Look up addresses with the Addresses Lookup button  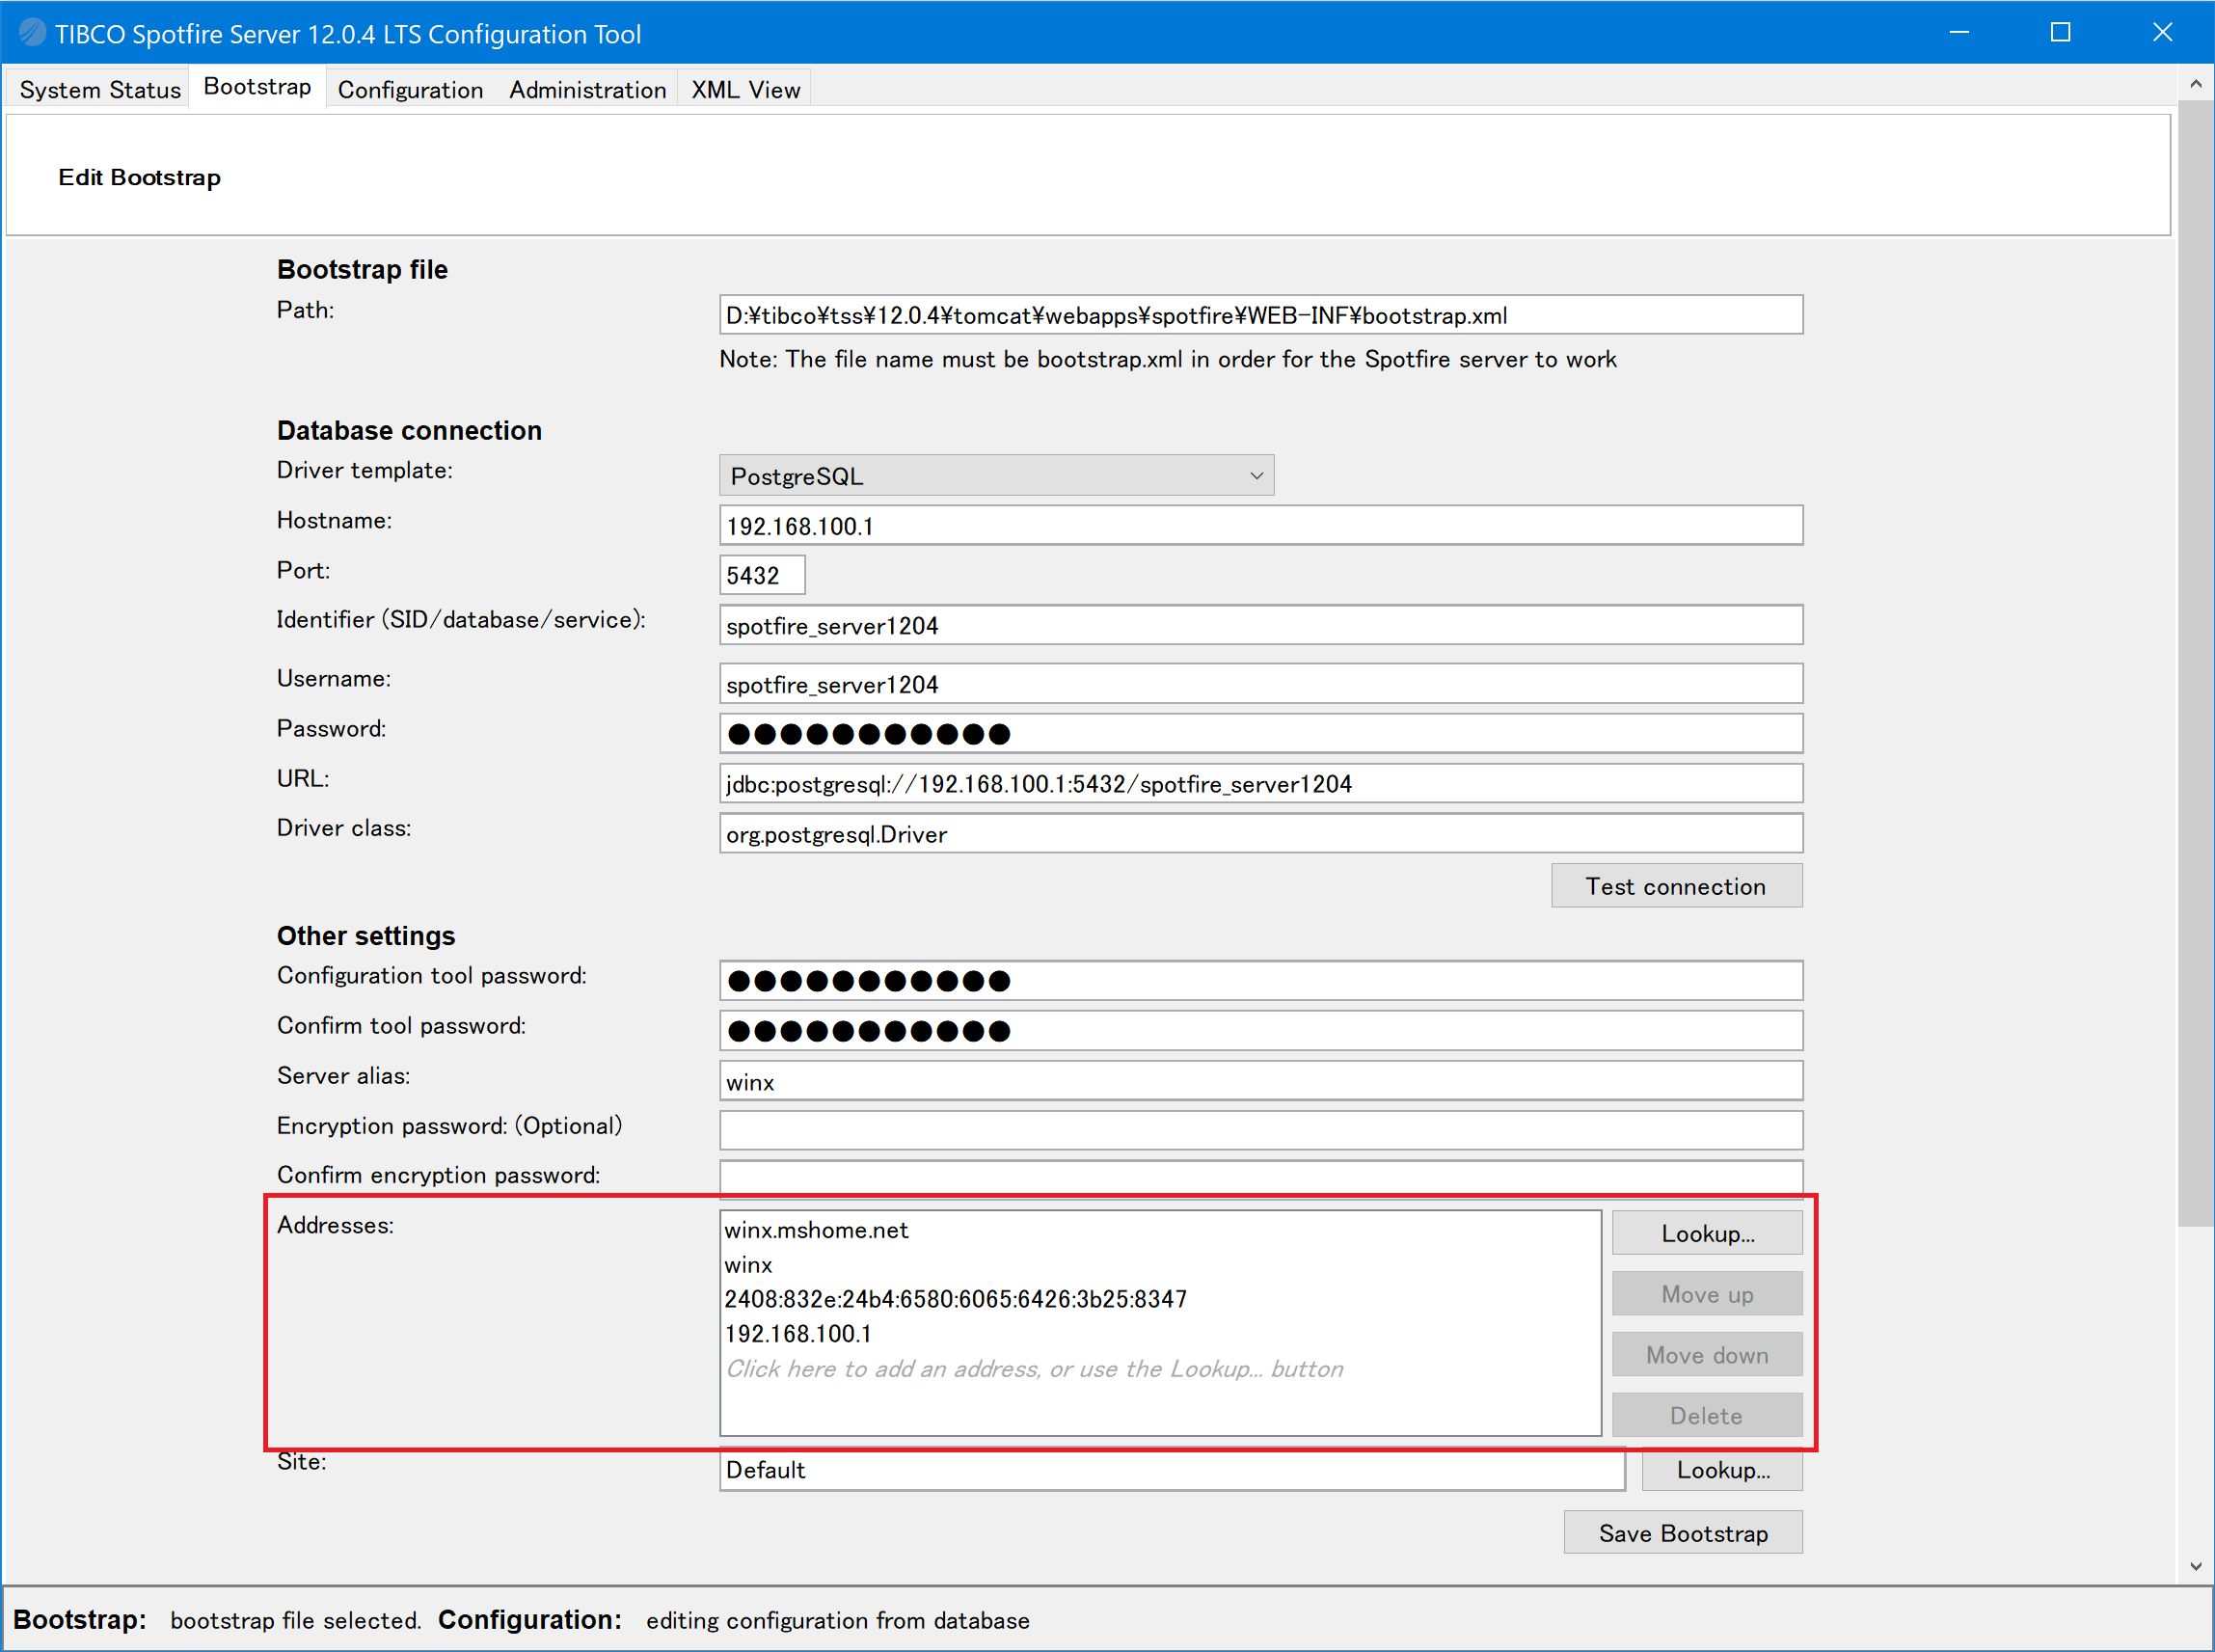[1707, 1233]
